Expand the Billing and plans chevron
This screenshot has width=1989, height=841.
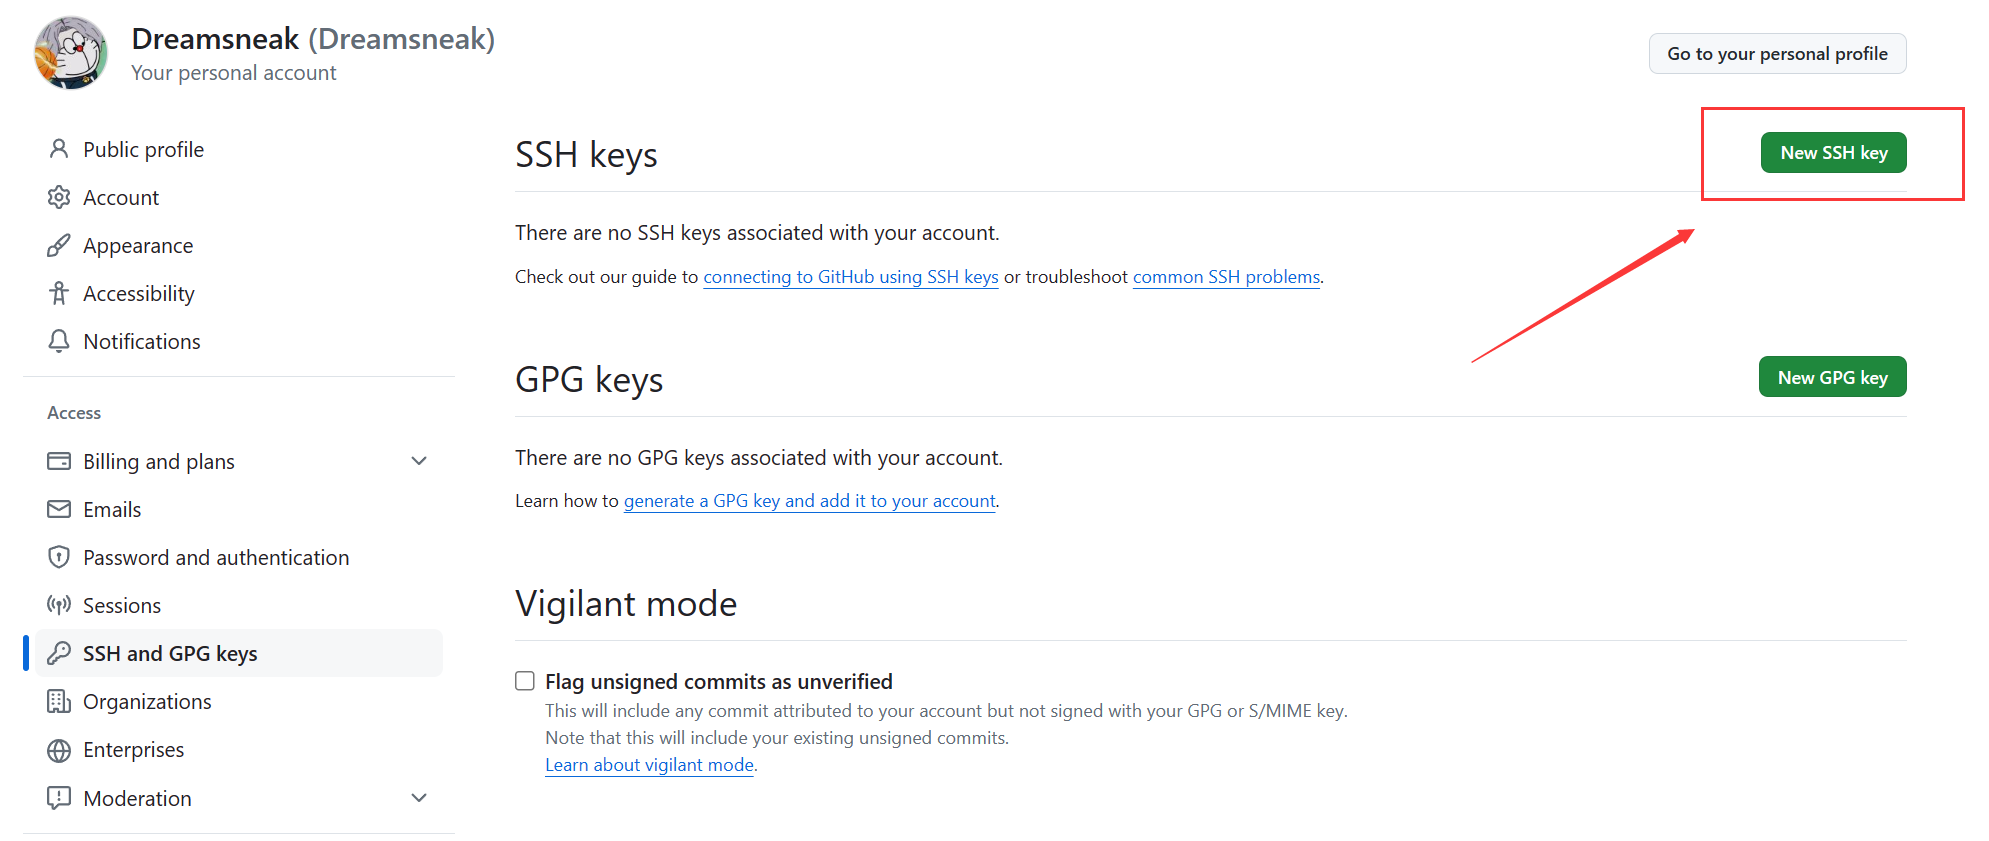coord(419,461)
